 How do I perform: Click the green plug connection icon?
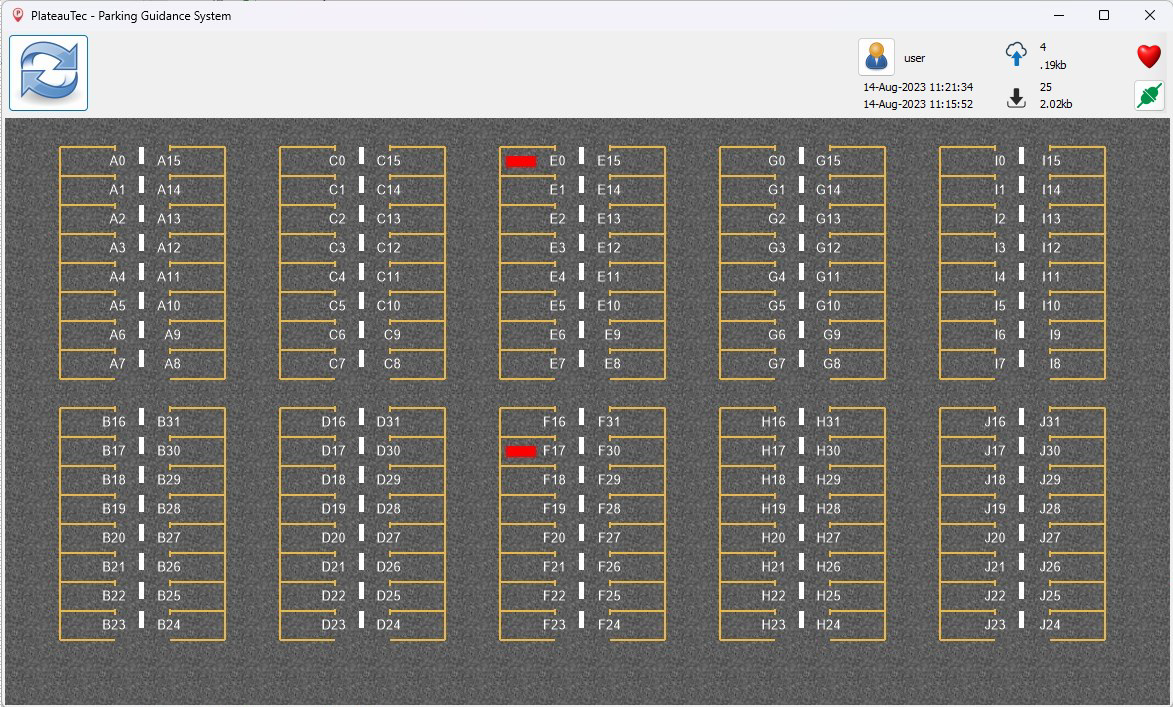click(x=1149, y=96)
